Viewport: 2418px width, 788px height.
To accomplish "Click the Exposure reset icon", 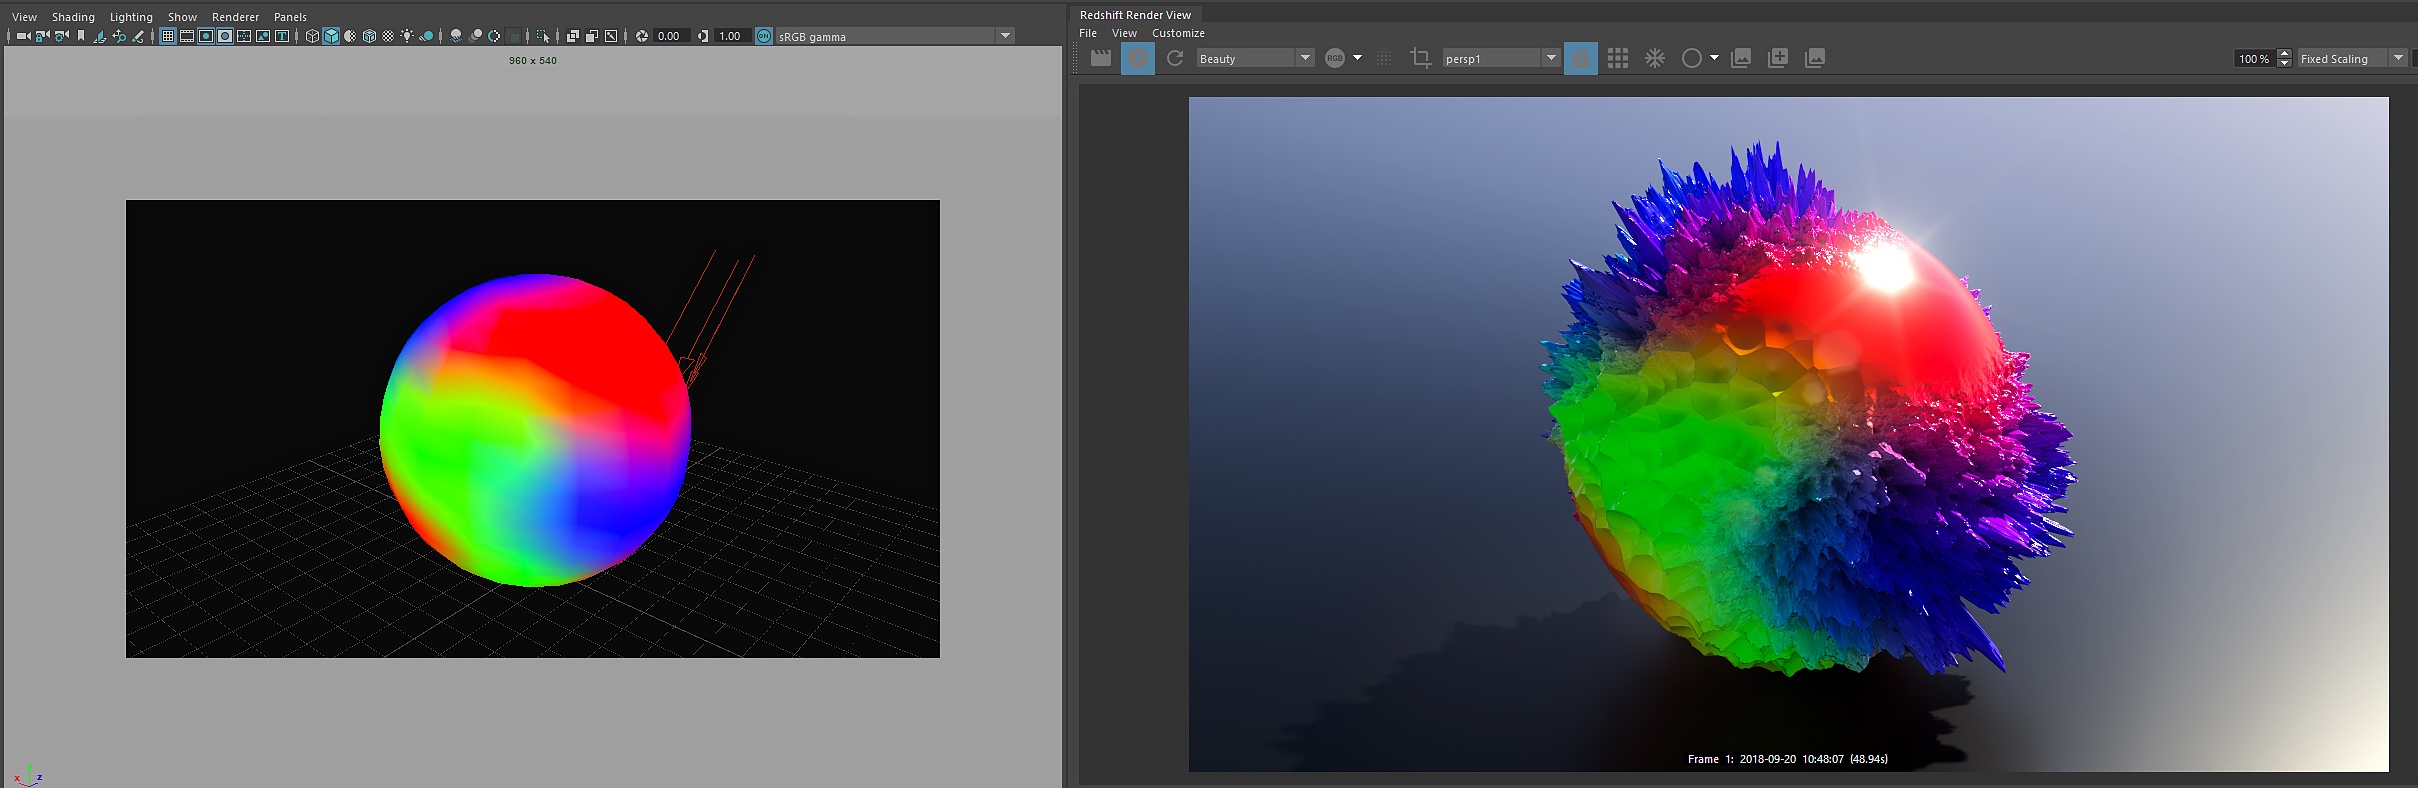I will tap(642, 36).
